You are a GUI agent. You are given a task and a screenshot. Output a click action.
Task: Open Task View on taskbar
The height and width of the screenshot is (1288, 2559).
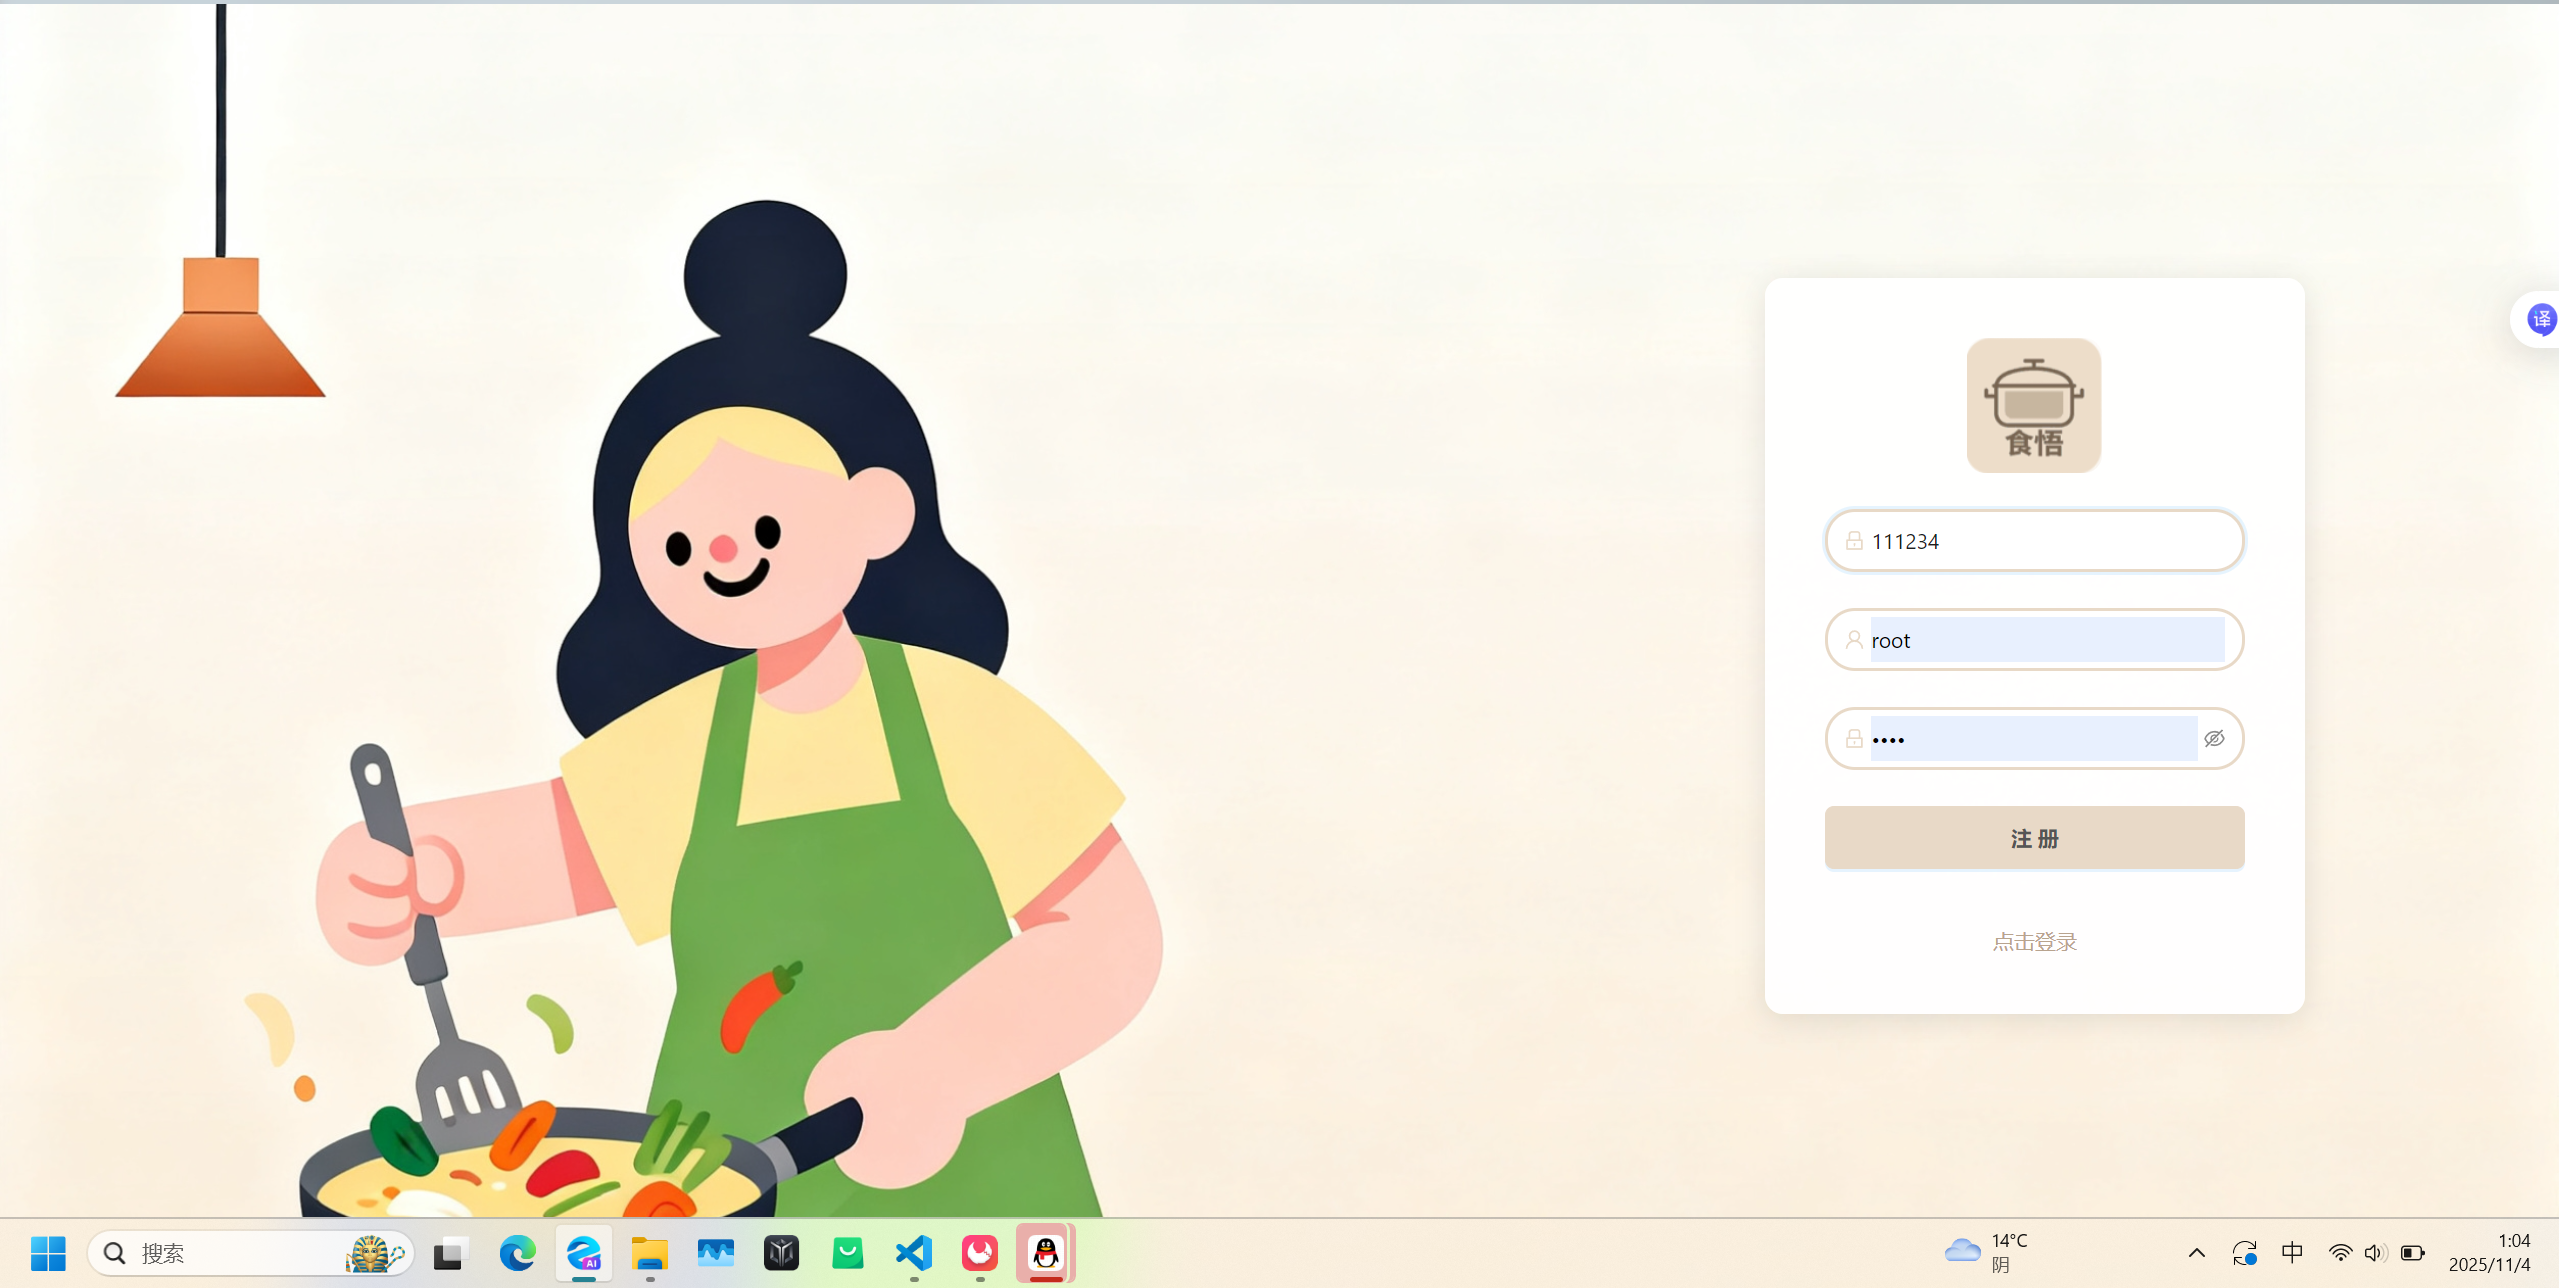451,1253
